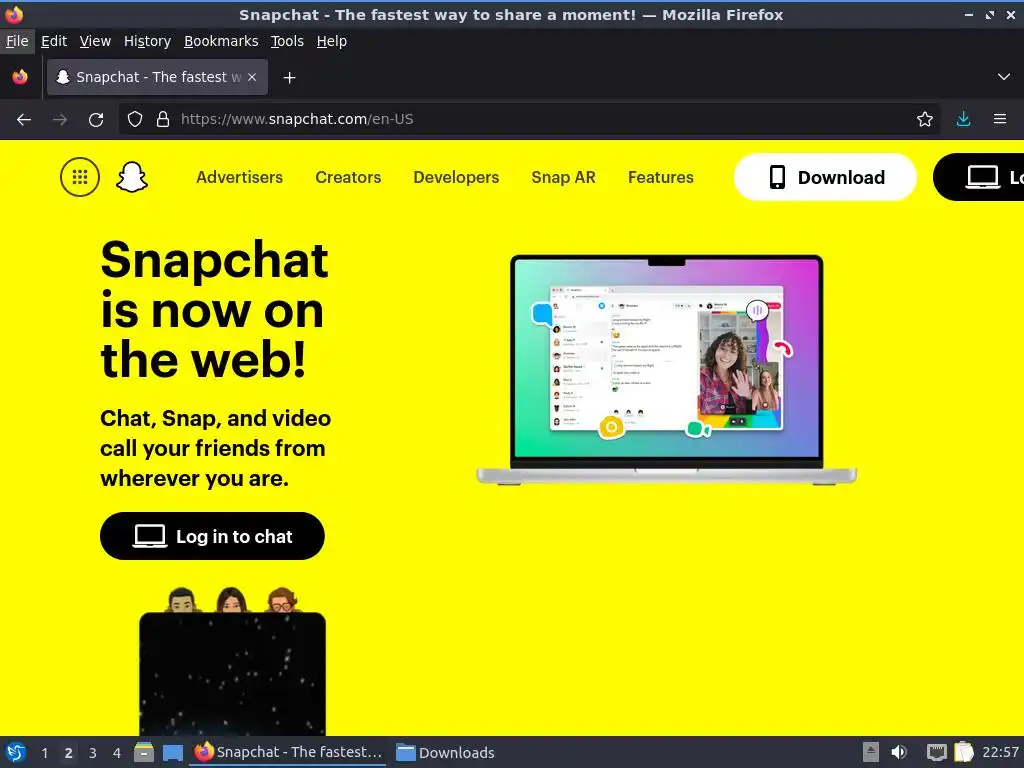Click the white Download button
1024x768 pixels.
[x=825, y=177]
